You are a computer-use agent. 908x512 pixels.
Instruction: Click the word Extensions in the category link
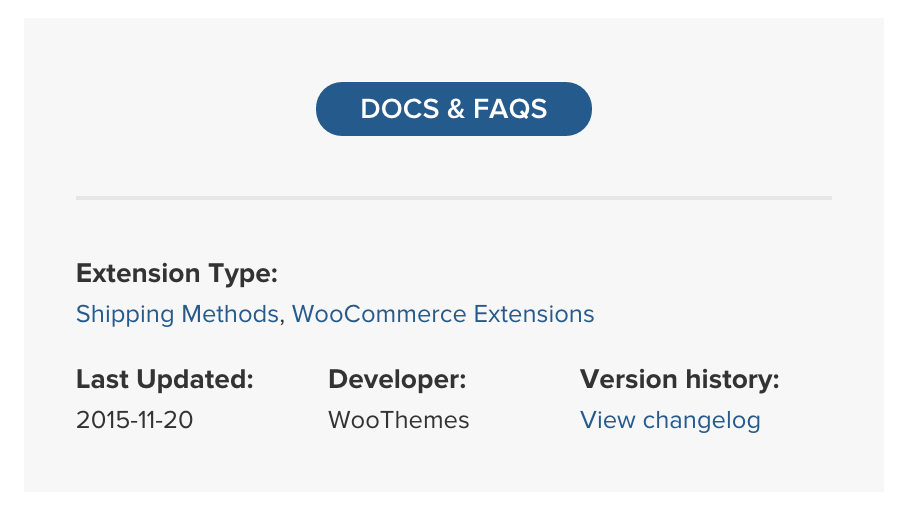point(534,314)
